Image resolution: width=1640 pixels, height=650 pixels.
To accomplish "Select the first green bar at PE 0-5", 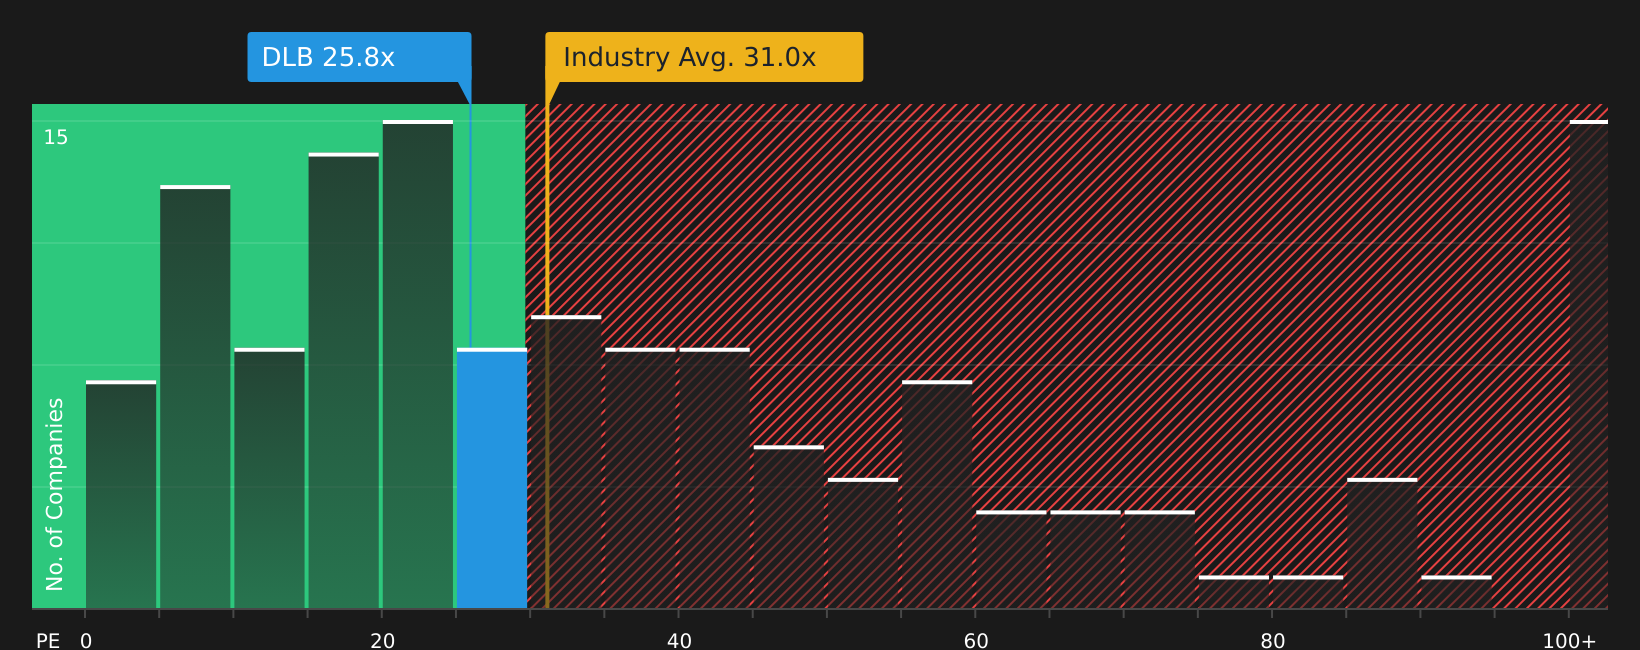I will click(x=121, y=494).
